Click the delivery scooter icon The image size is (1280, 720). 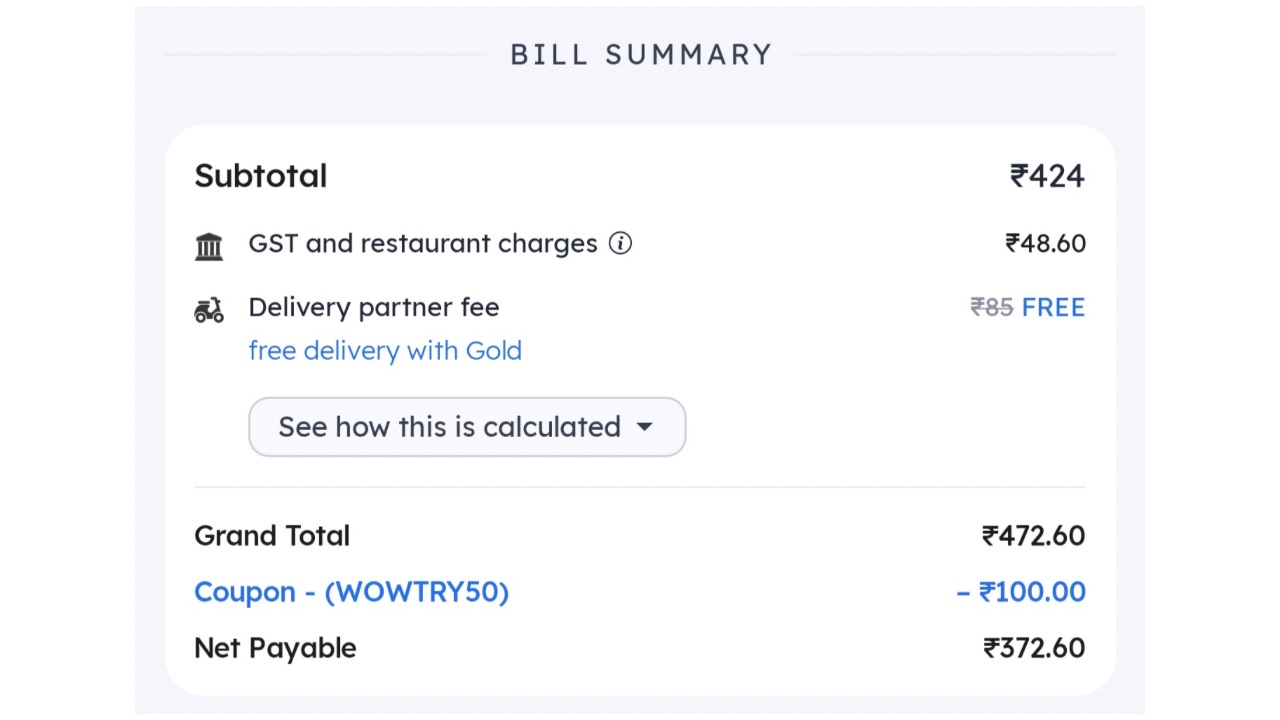[x=209, y=310]
